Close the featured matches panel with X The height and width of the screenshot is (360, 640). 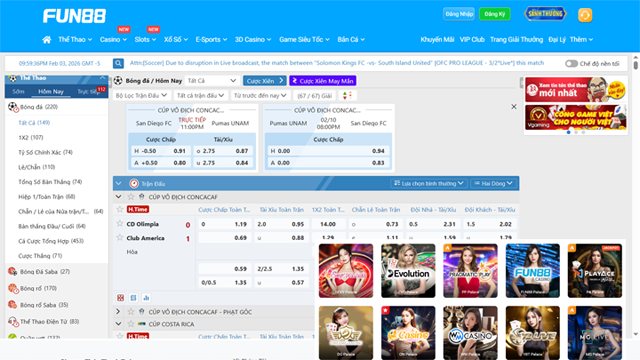(514, 107)
